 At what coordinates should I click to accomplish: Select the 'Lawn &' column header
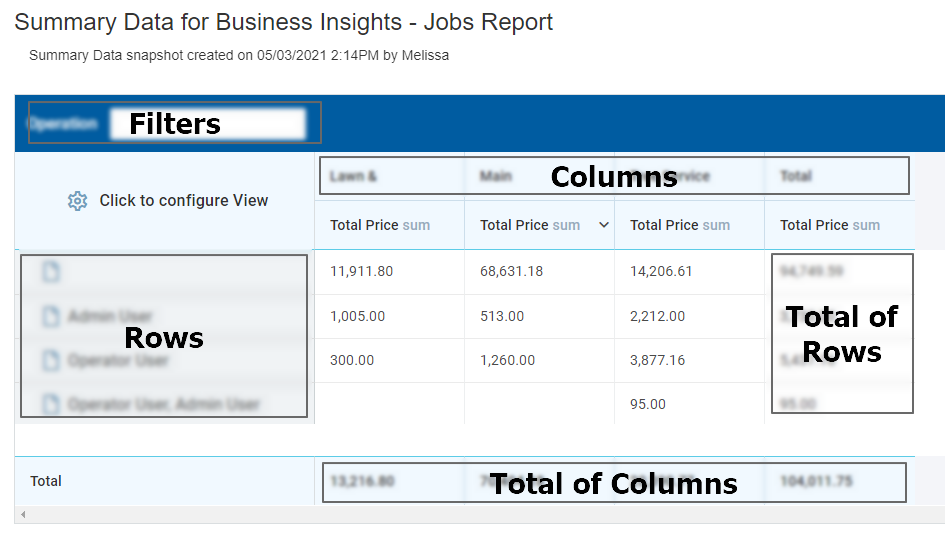(x=353, y=176)
